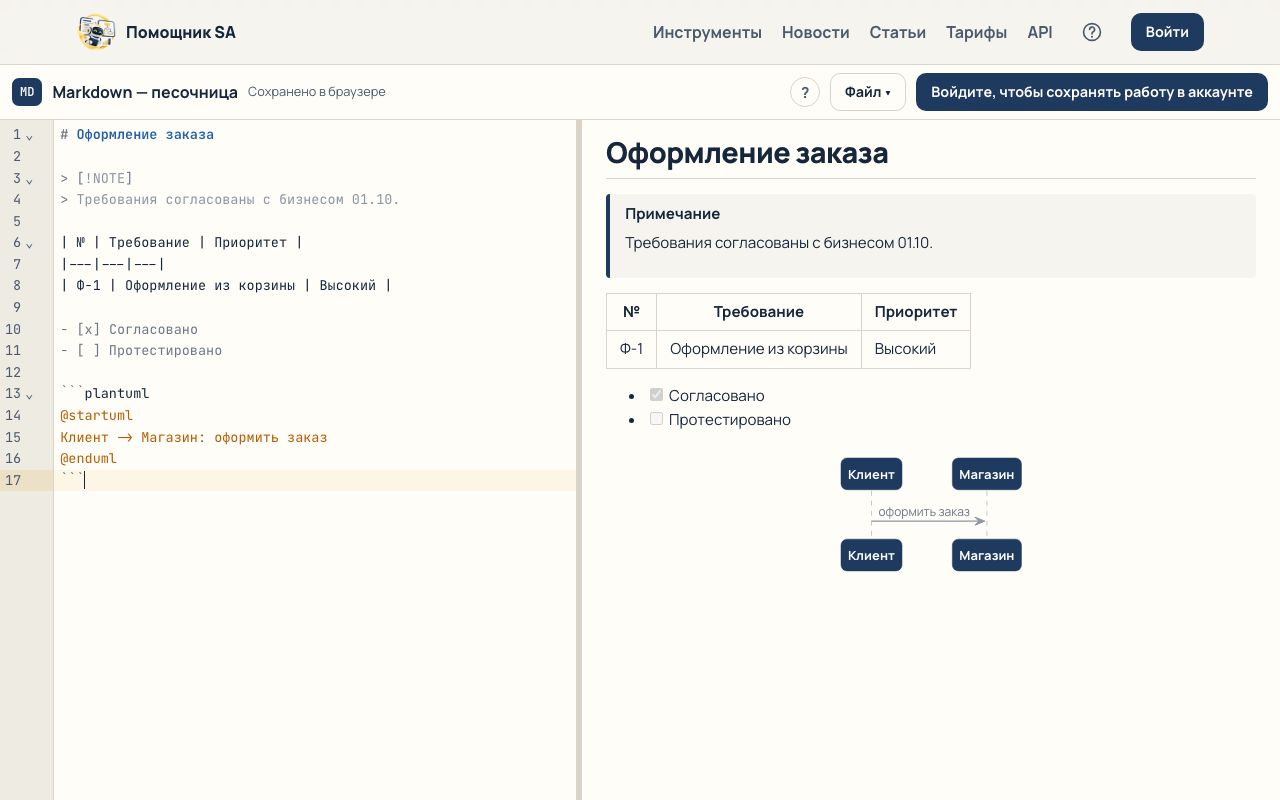The height and width of the screenshot is (800, 1280).
Task: Click the 'Оформление заказа' preview heading
Action: pyautogui.click(x=747, y=153)
